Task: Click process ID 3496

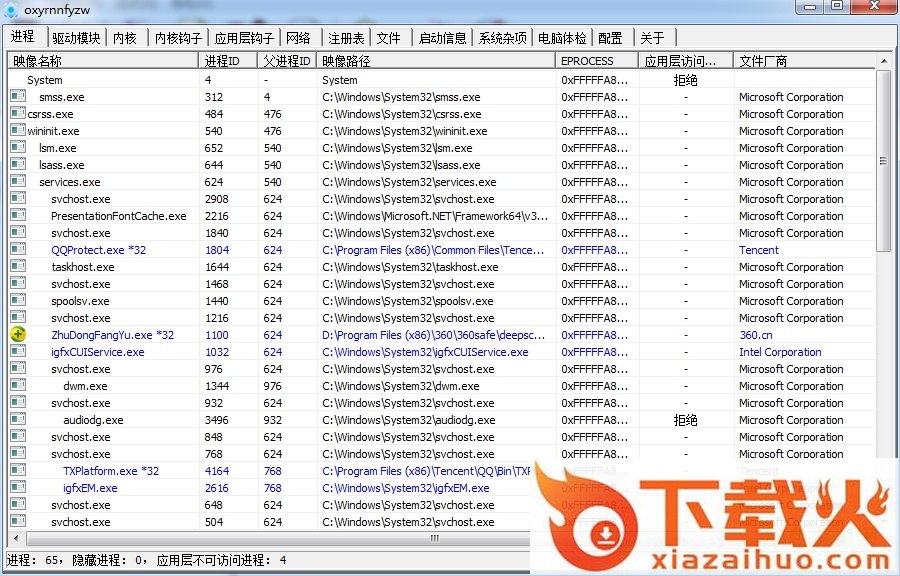Action: pyautogui.click(x=216, y=420)
